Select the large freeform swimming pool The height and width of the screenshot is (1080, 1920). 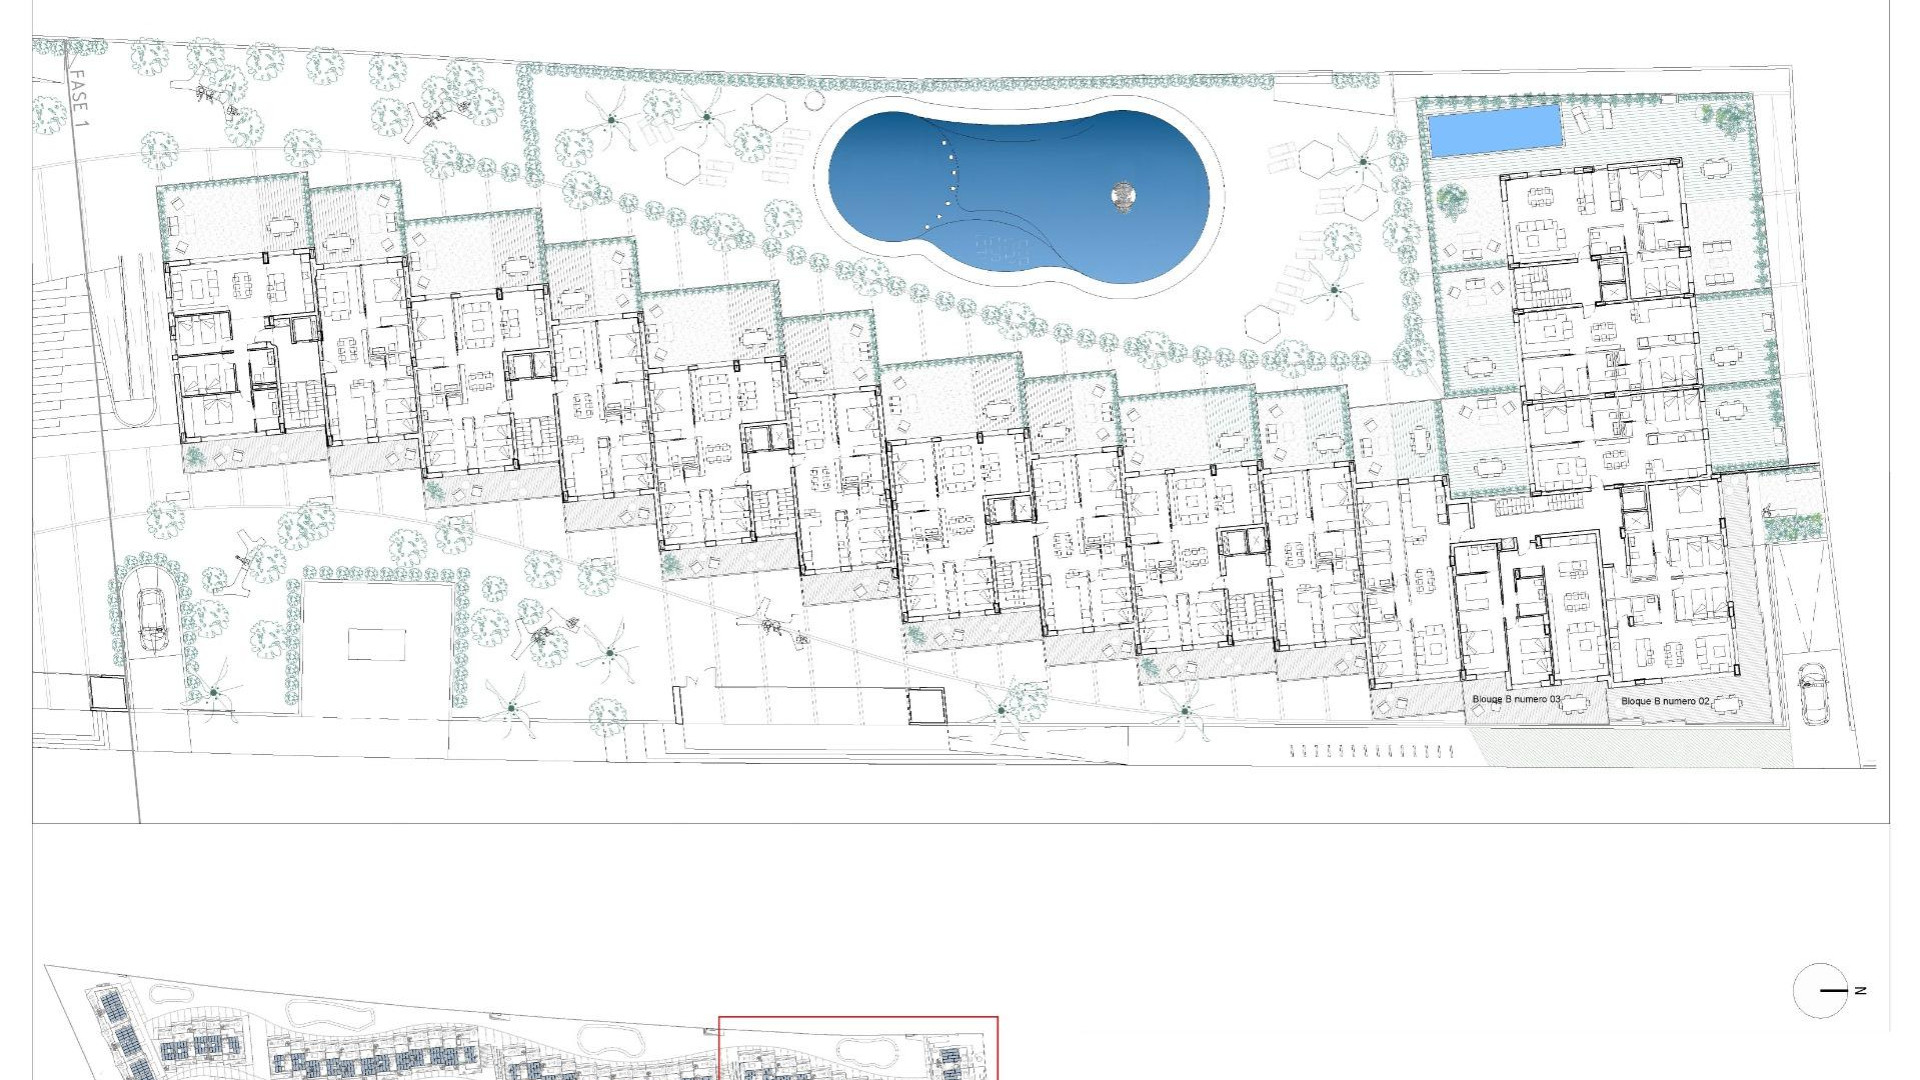pyautogui.click(x=1030, y=190)
